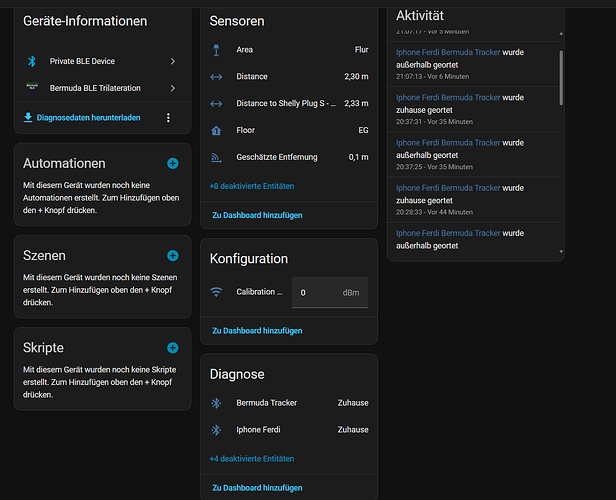This screenshot has height=500, width=616.
Task: Click the Geschätzte Entfernung signal icon
Action: [x=216, y=158]
